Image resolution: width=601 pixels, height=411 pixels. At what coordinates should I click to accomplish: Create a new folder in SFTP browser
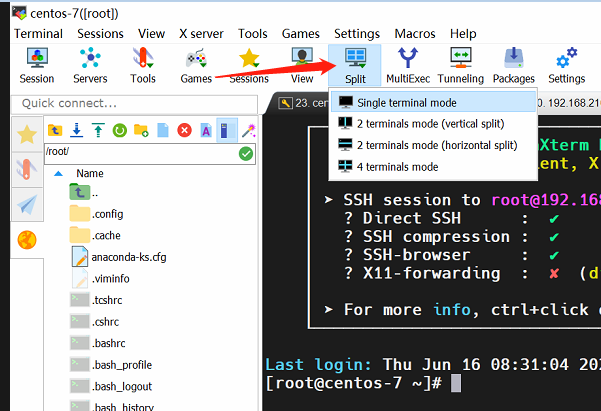click(141, 130)
